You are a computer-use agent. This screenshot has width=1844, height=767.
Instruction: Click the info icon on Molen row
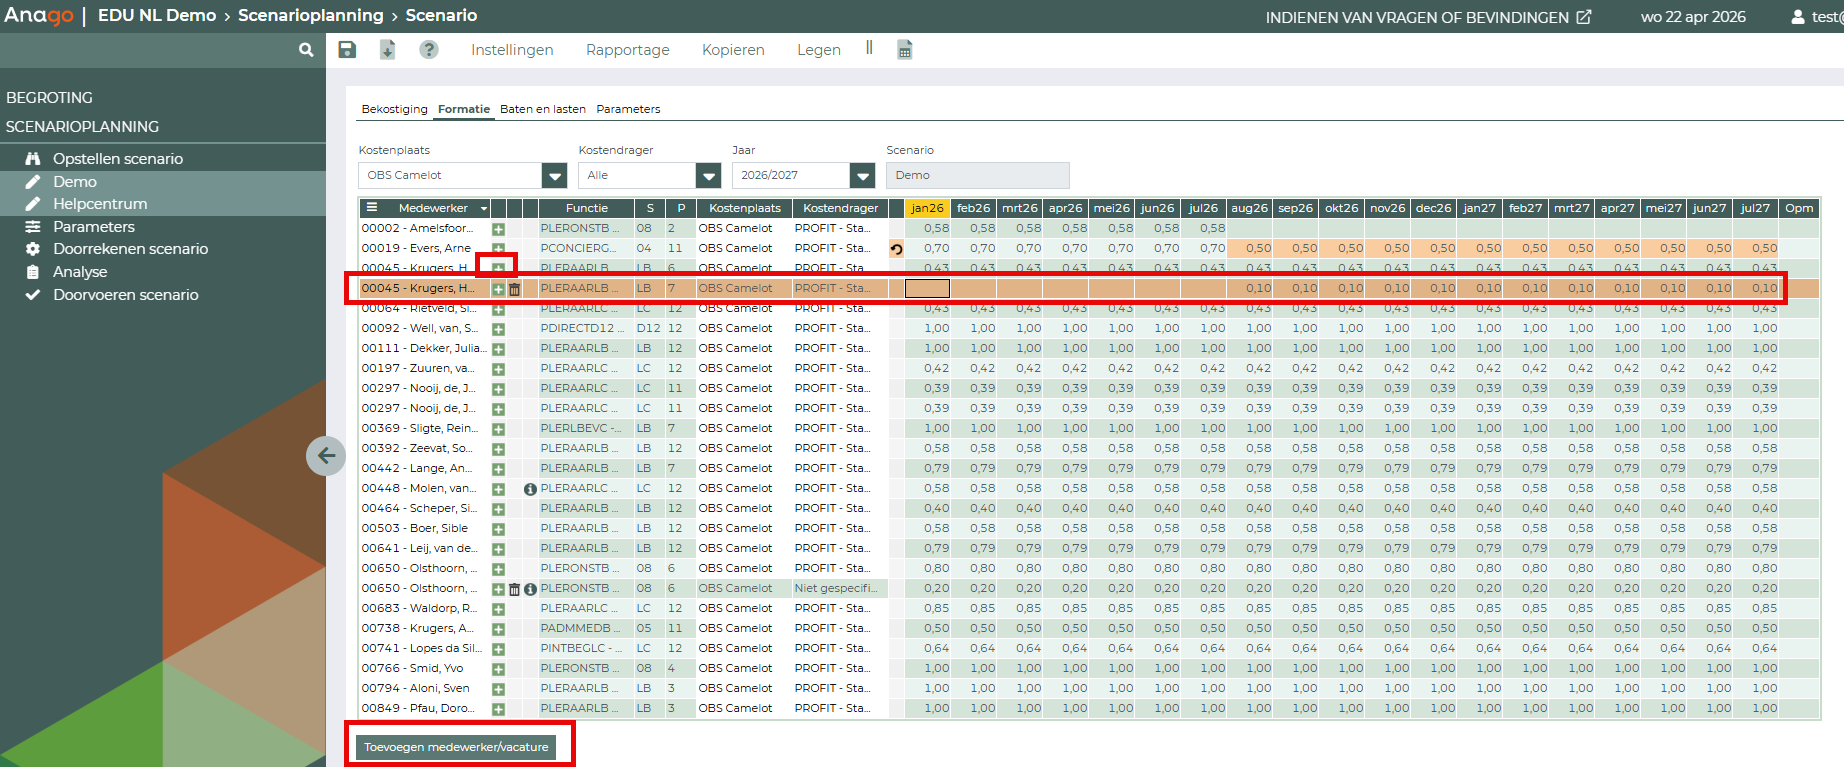(530, 489)
